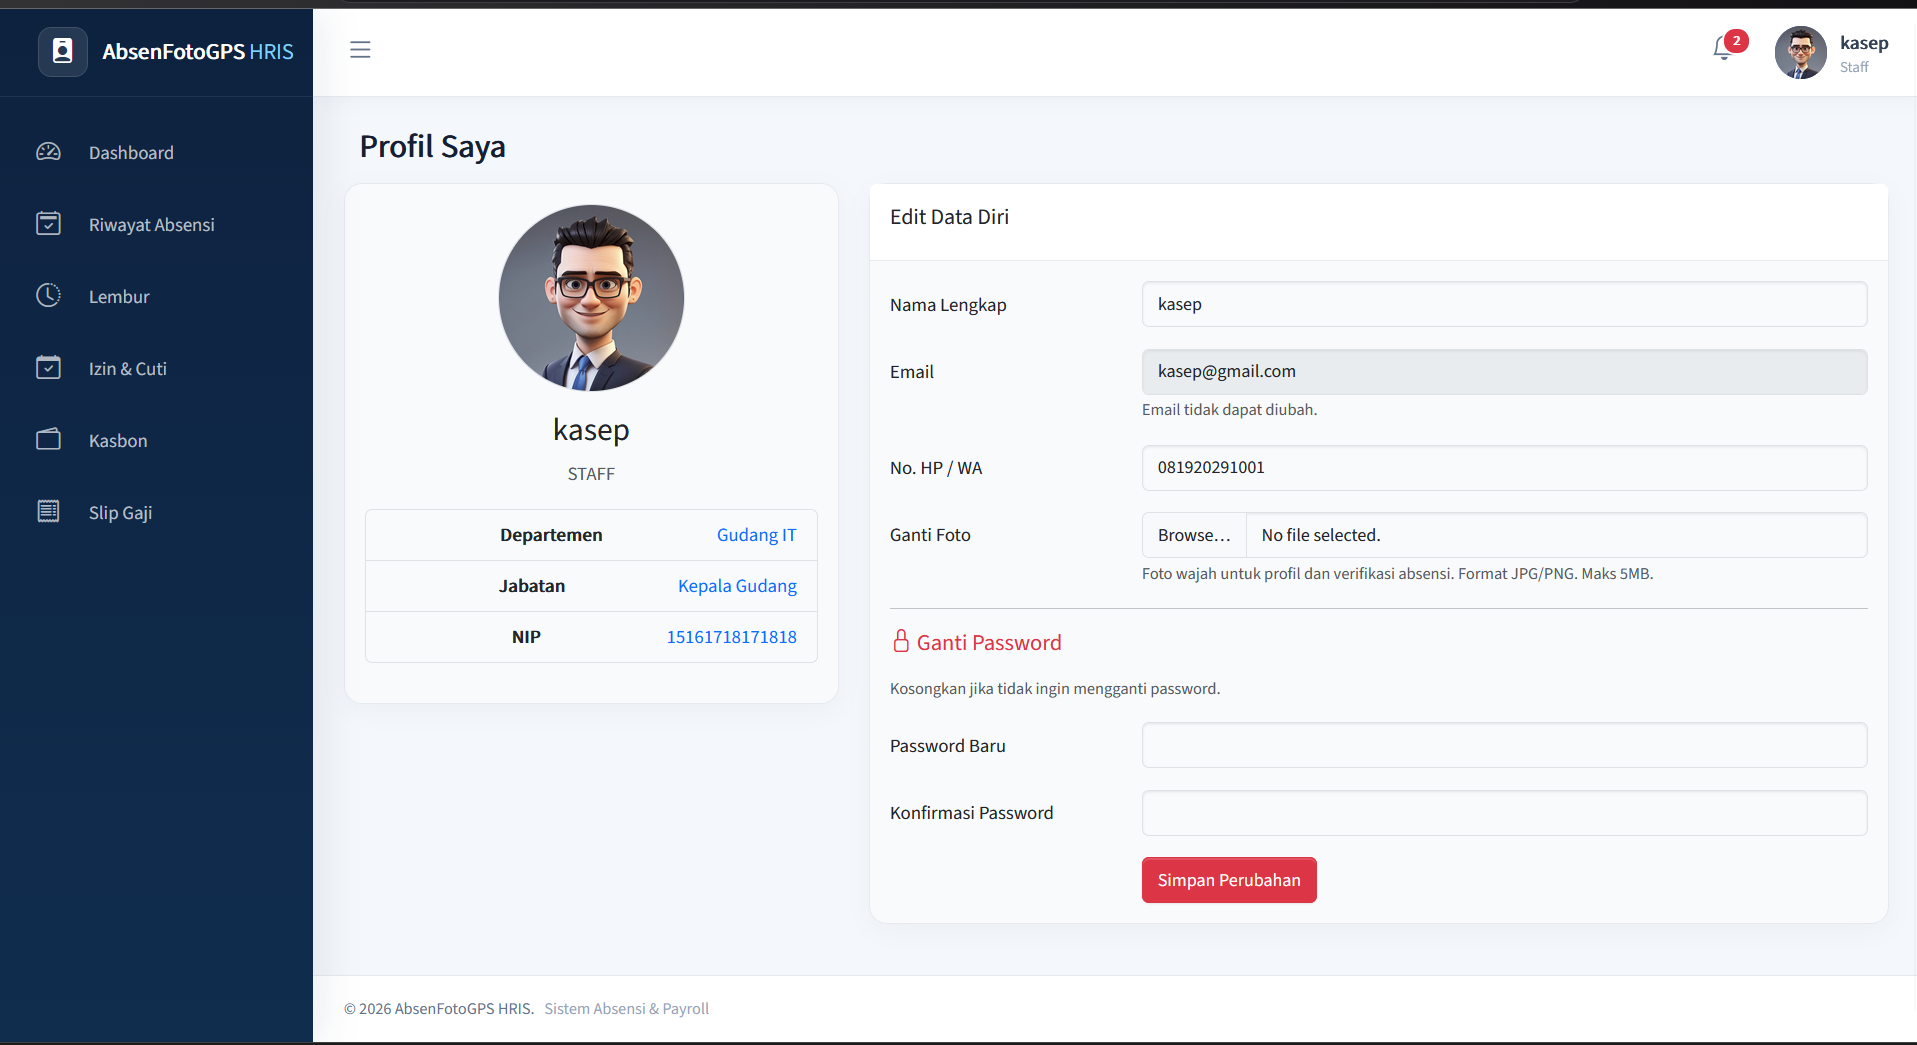Click the Kasbon wallet icon
The height and width of the screenshot is (1045, 1917).
click(x=49, y=440)
